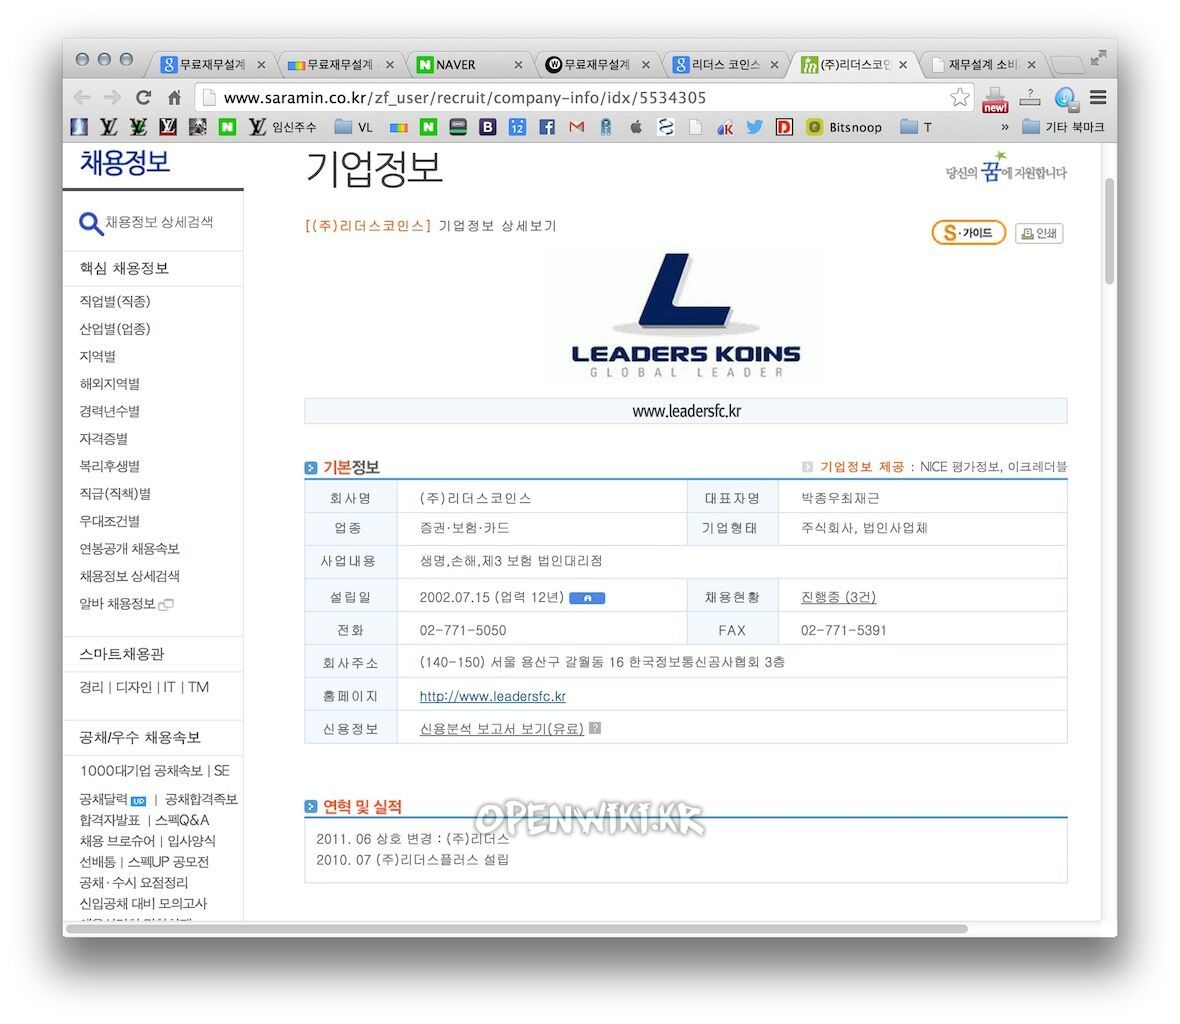Image resolution: width=1180 pixels, height=1024 pixels.
Task: Click the address bar URL field
Action: tap(583, 98)
